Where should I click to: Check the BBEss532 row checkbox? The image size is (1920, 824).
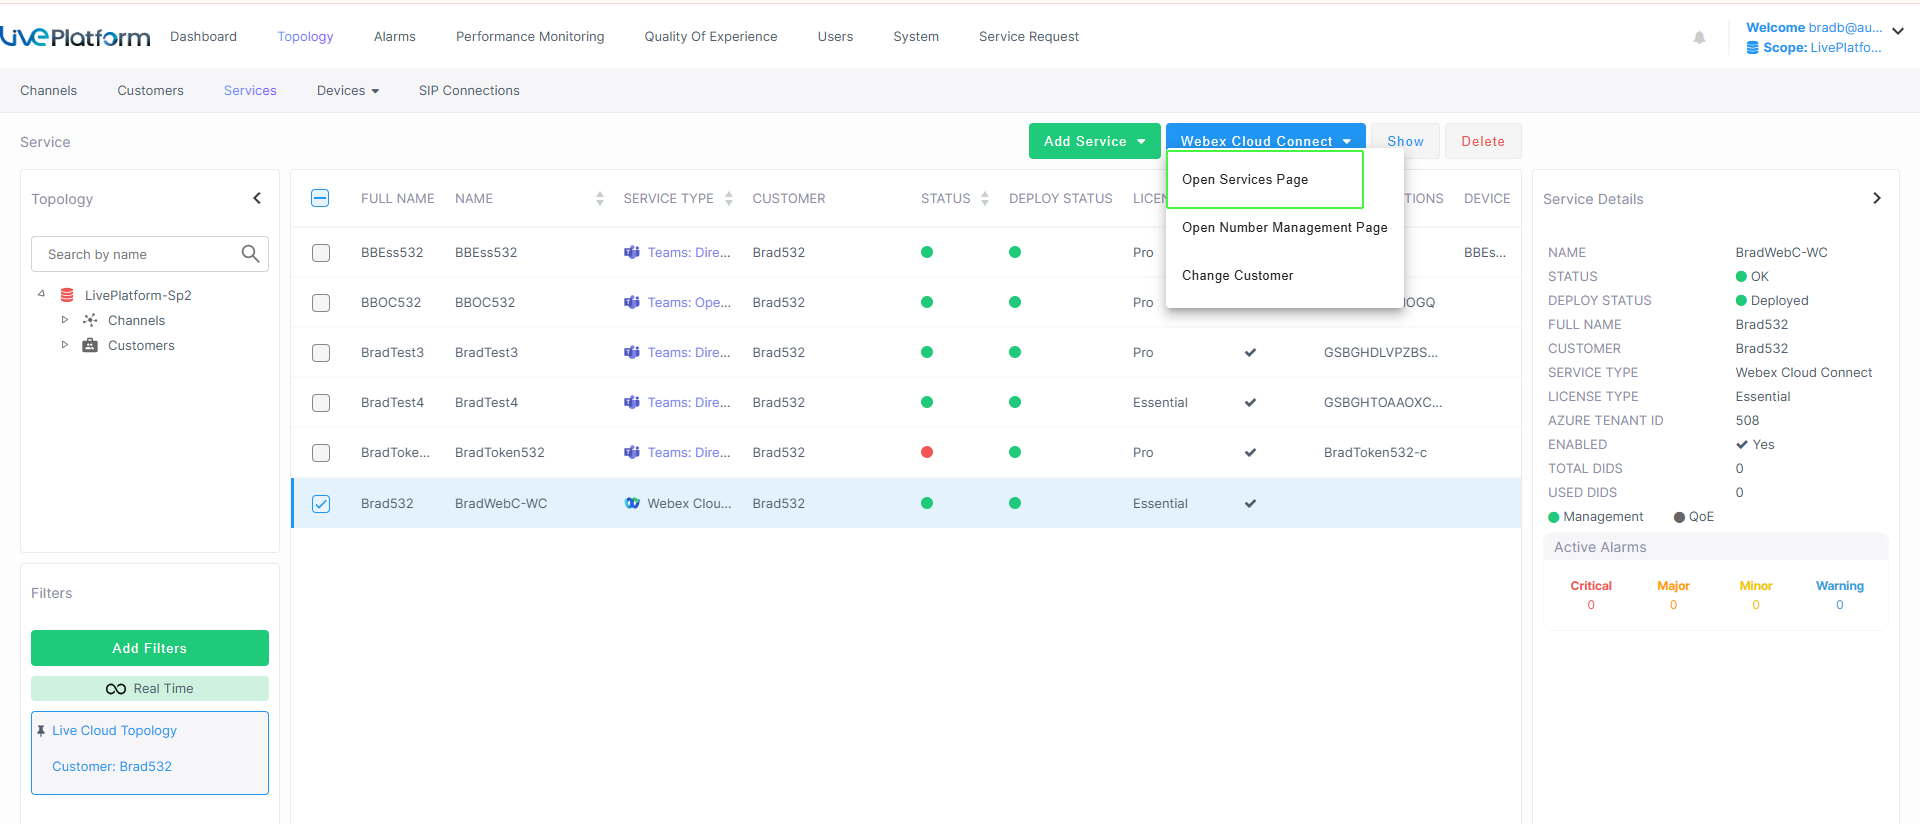click(x=321, y=253)
